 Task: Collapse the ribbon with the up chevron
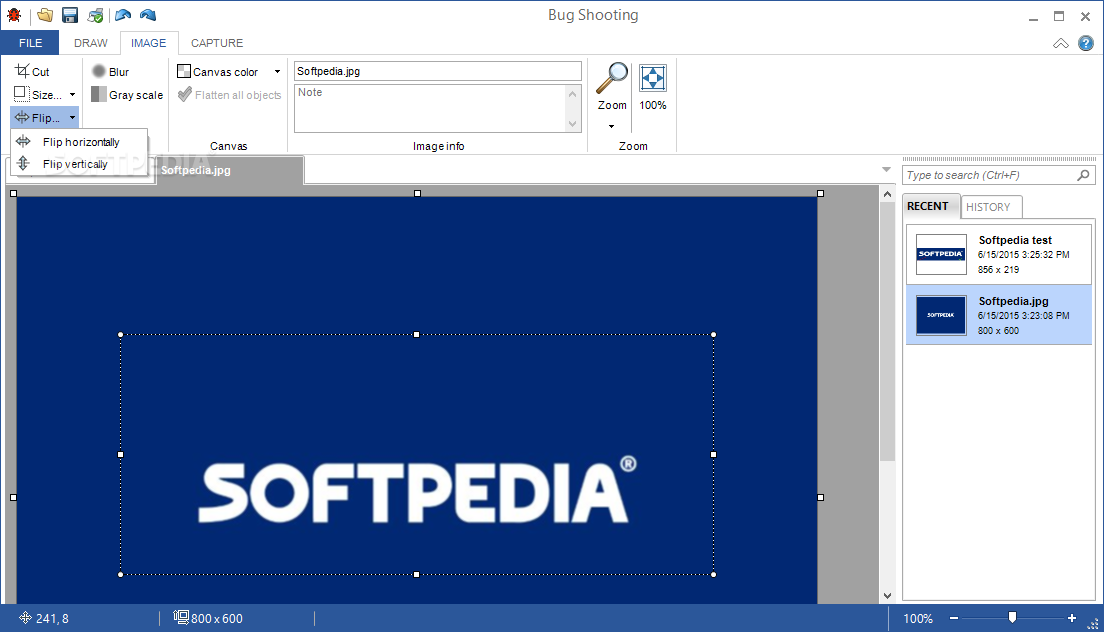click(x=1060, y=44)
